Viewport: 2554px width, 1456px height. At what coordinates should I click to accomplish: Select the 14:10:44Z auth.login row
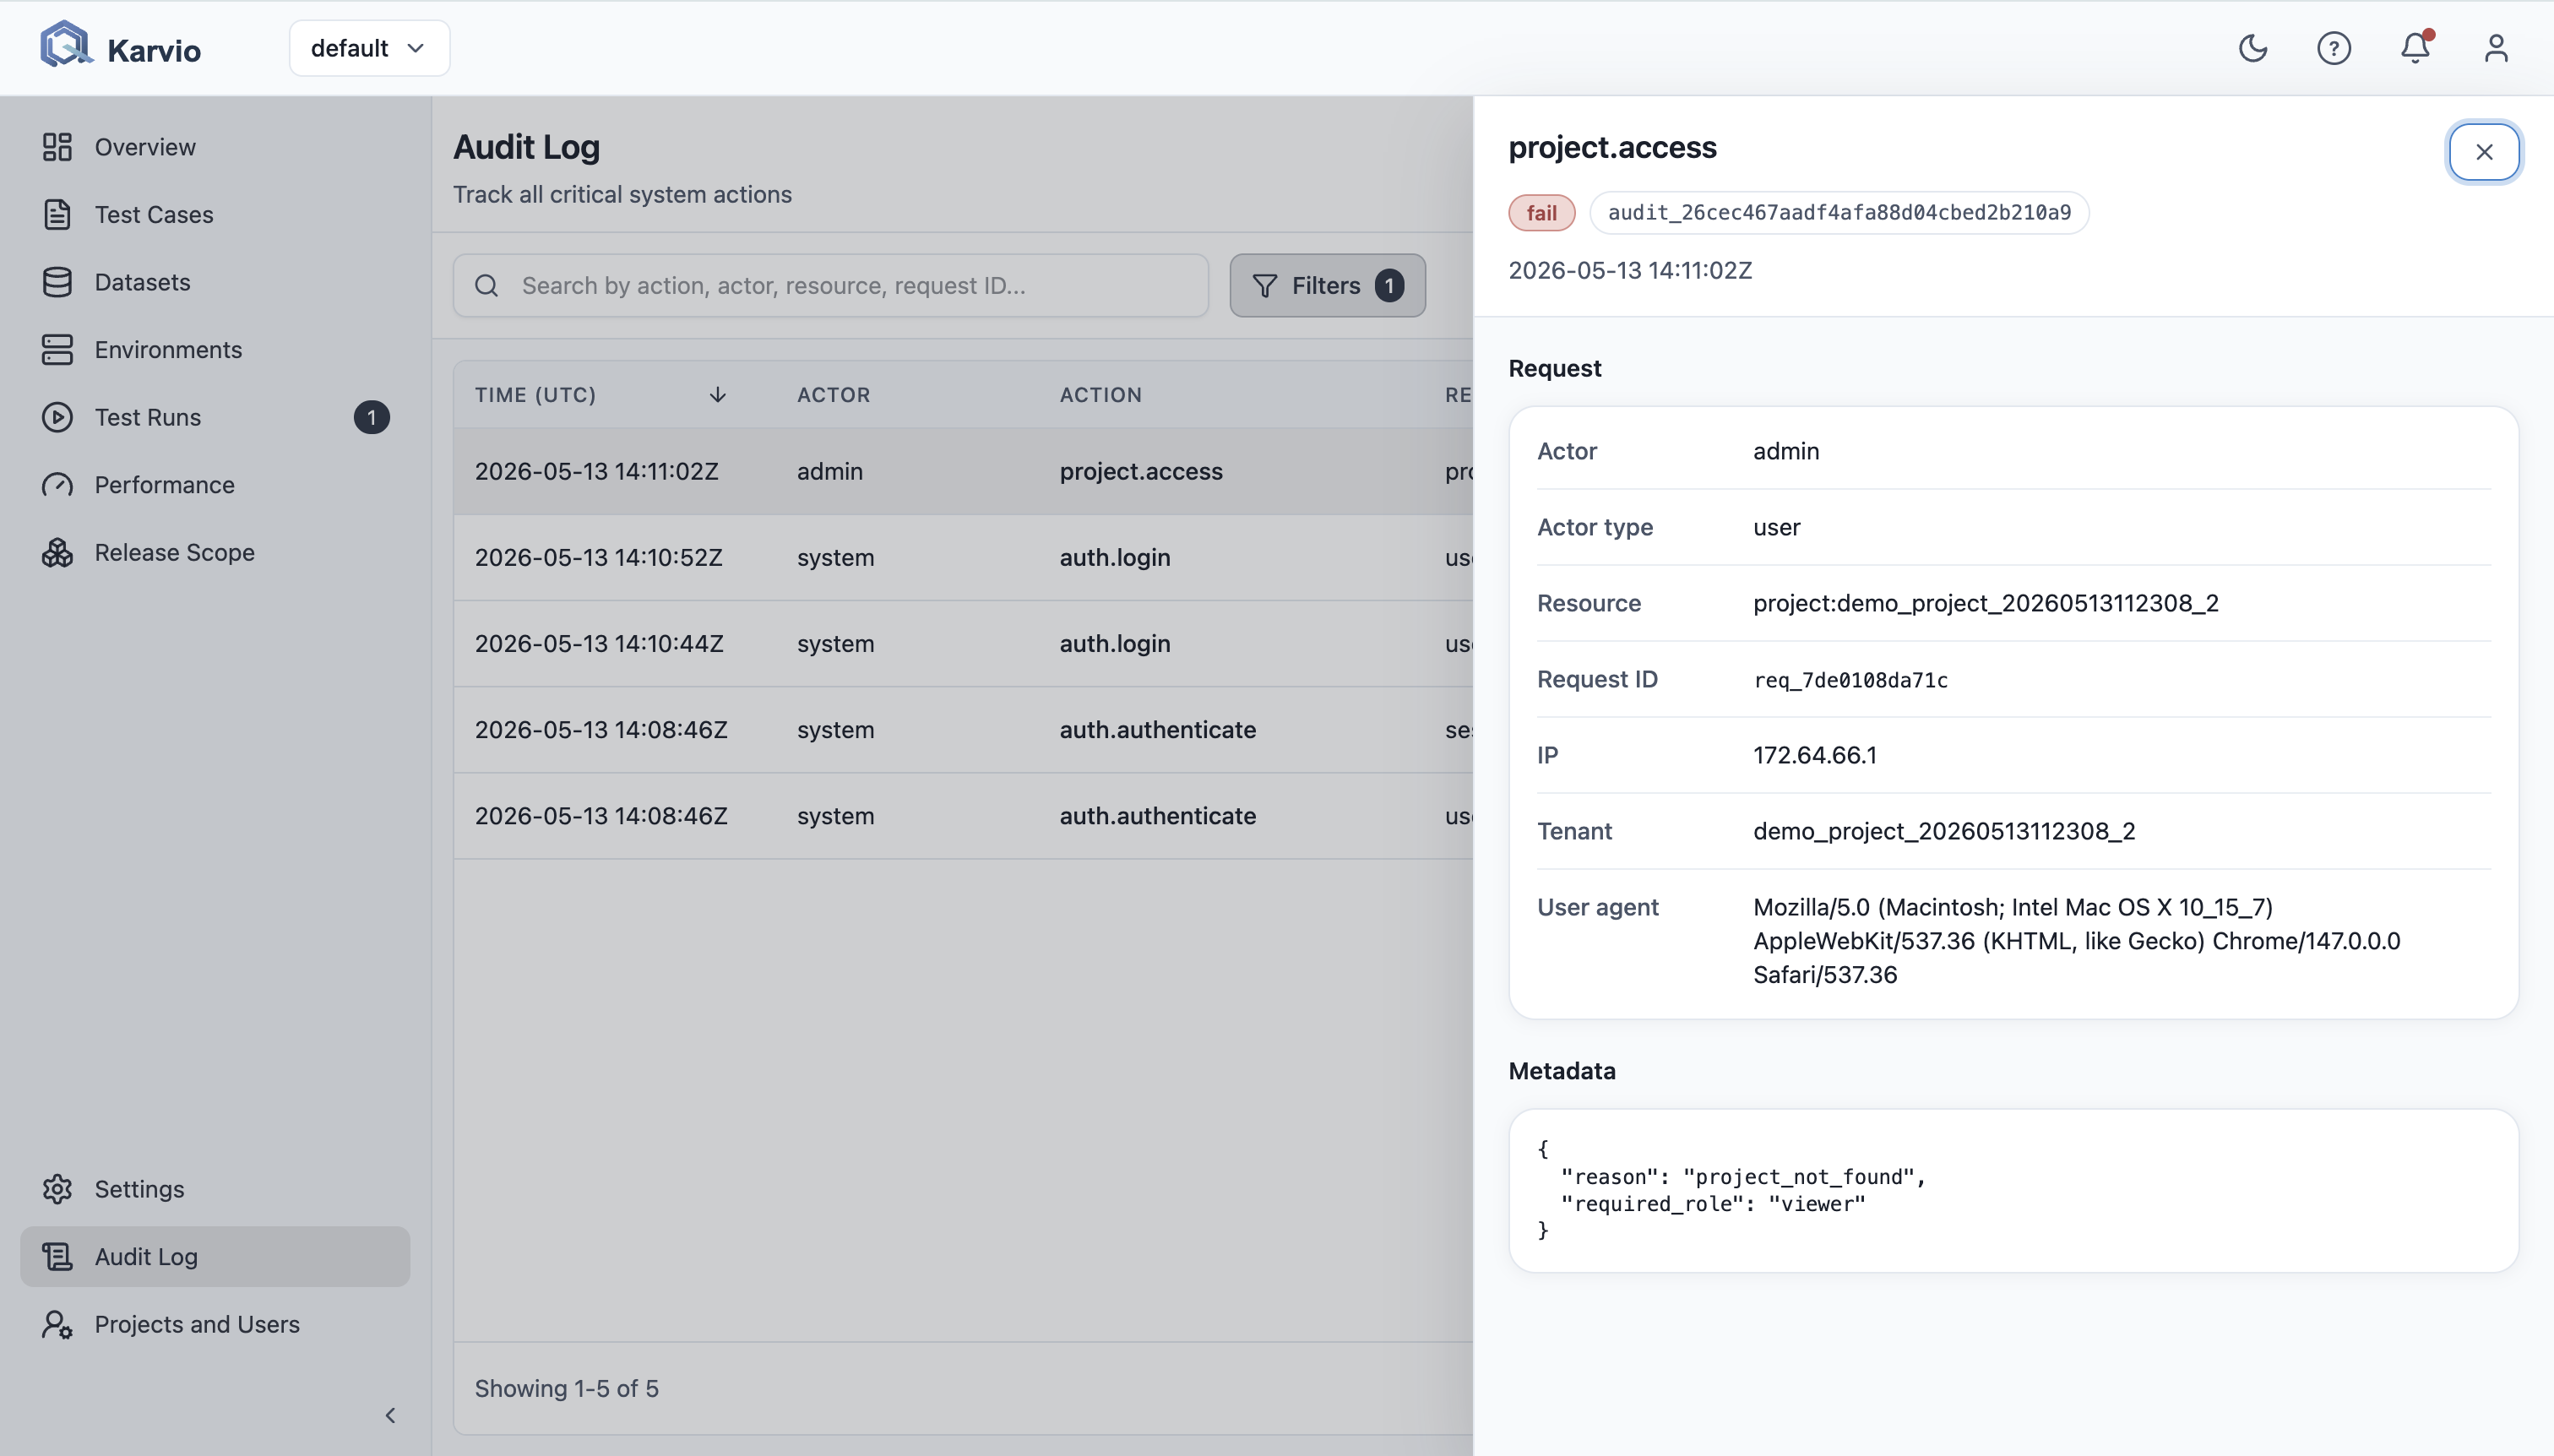coord(963,643)
